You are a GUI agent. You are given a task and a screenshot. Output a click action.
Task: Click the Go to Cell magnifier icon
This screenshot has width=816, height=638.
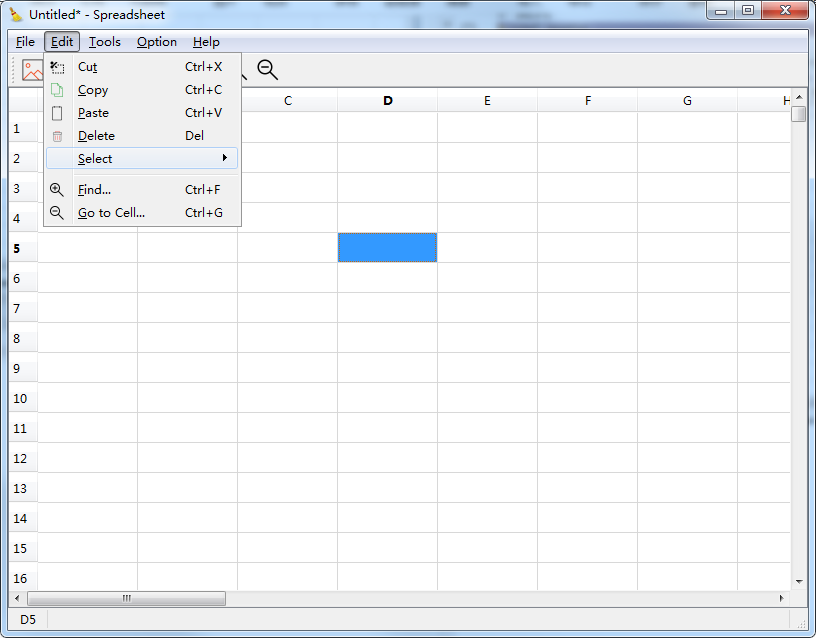pyautogui.click(x=57, y=213)
